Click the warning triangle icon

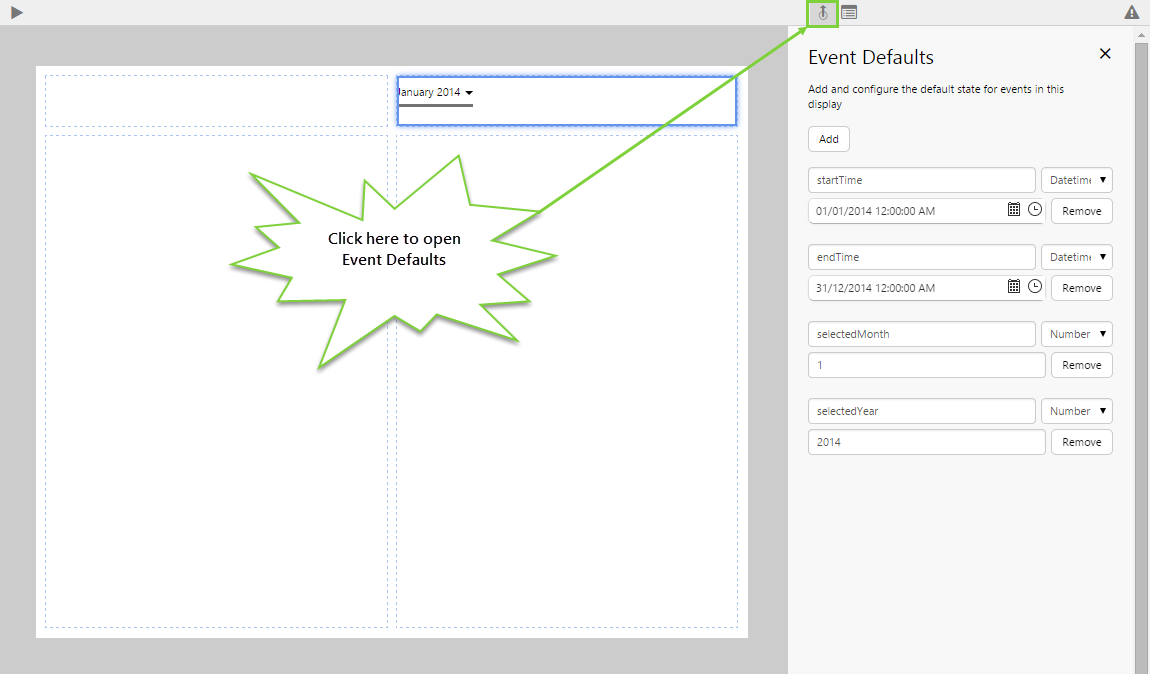point(1131,13)
